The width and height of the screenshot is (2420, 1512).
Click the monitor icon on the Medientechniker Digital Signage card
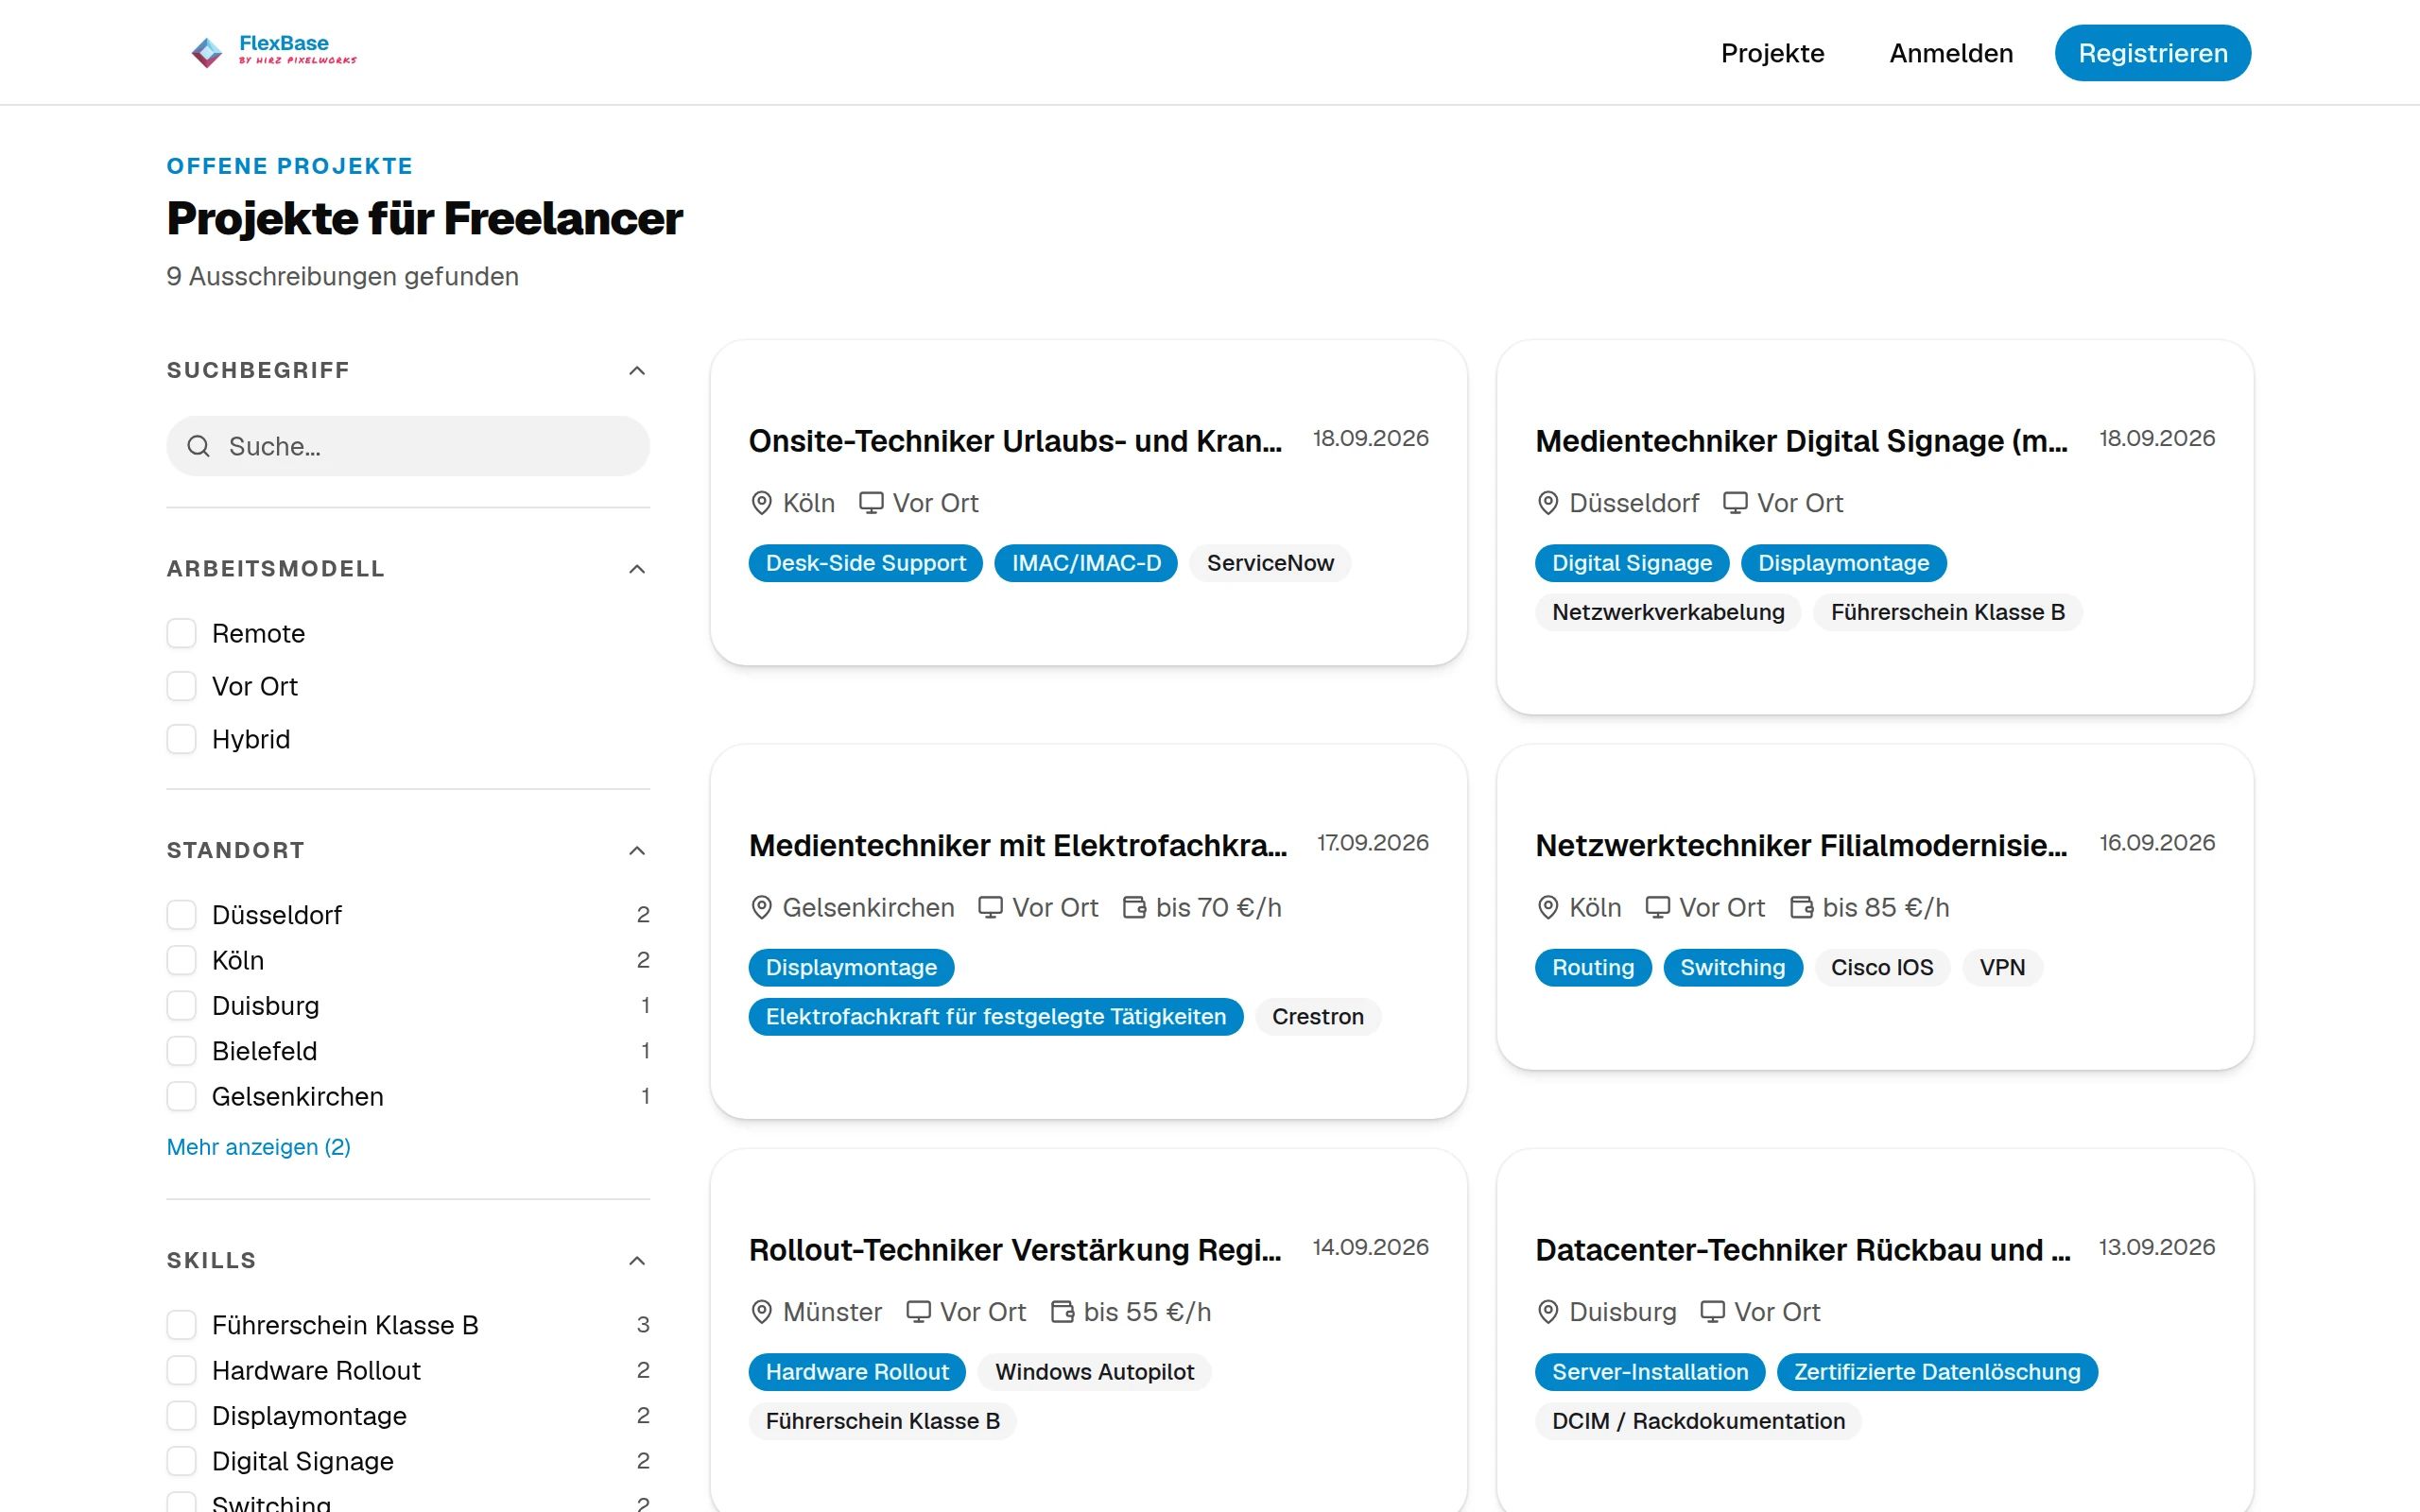[1735, 503]
